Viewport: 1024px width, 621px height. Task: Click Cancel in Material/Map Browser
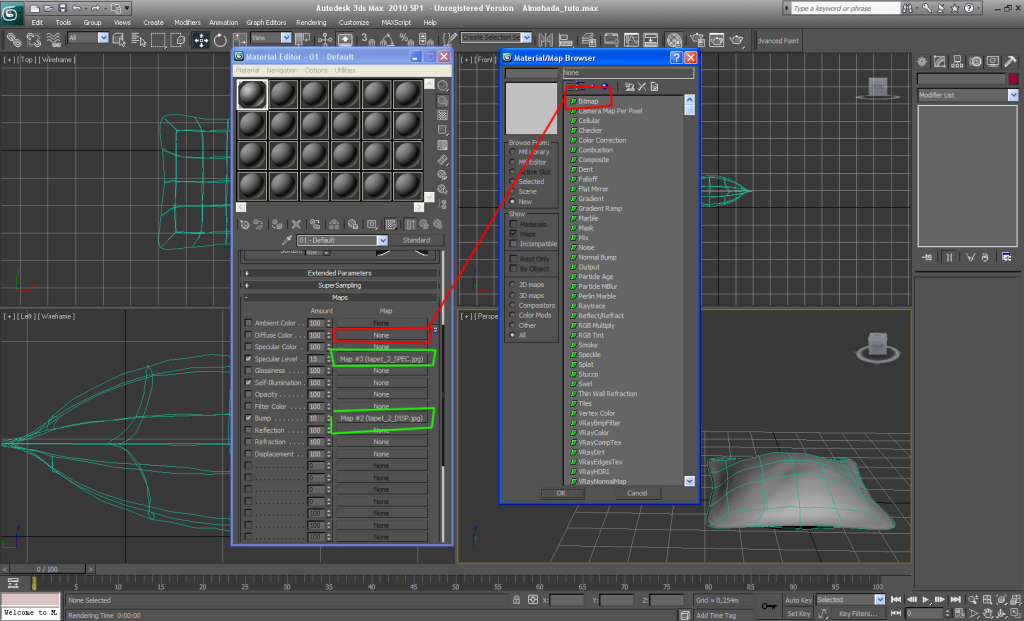click(x=637, y=494)
